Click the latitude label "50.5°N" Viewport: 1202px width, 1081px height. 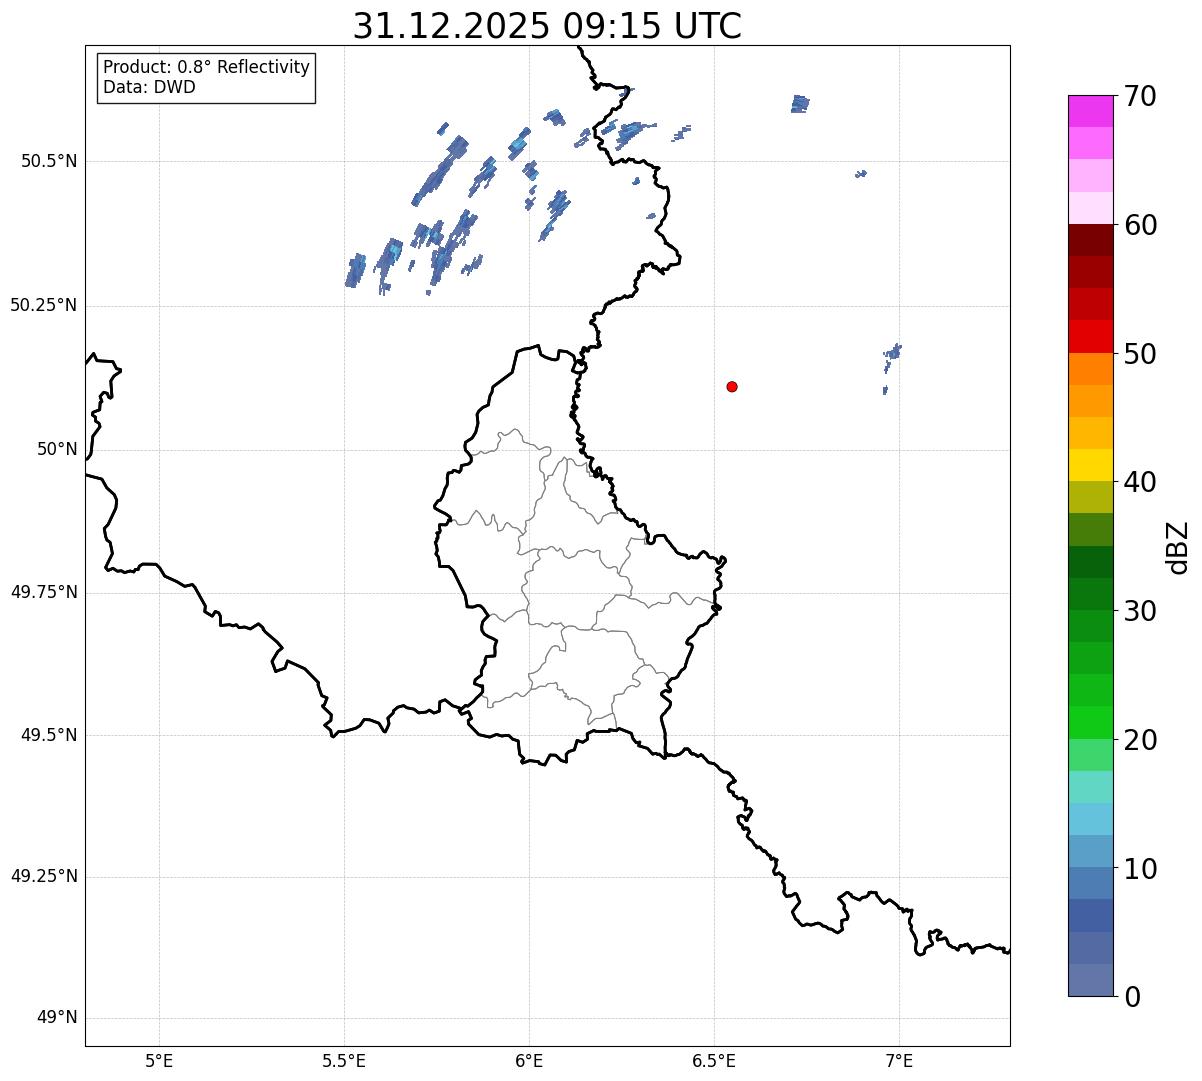(x=49, y=161)
